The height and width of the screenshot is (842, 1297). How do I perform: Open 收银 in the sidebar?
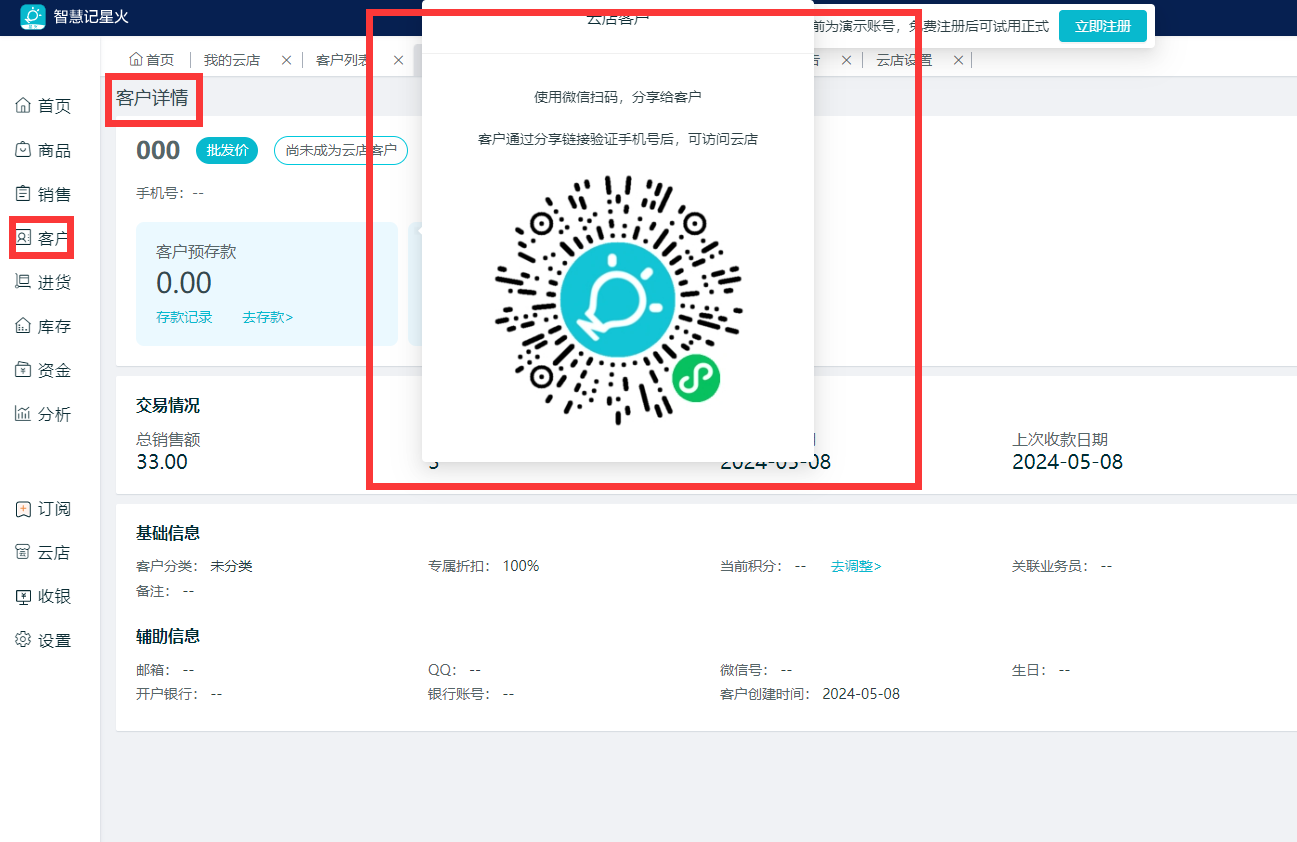[44, 596]
